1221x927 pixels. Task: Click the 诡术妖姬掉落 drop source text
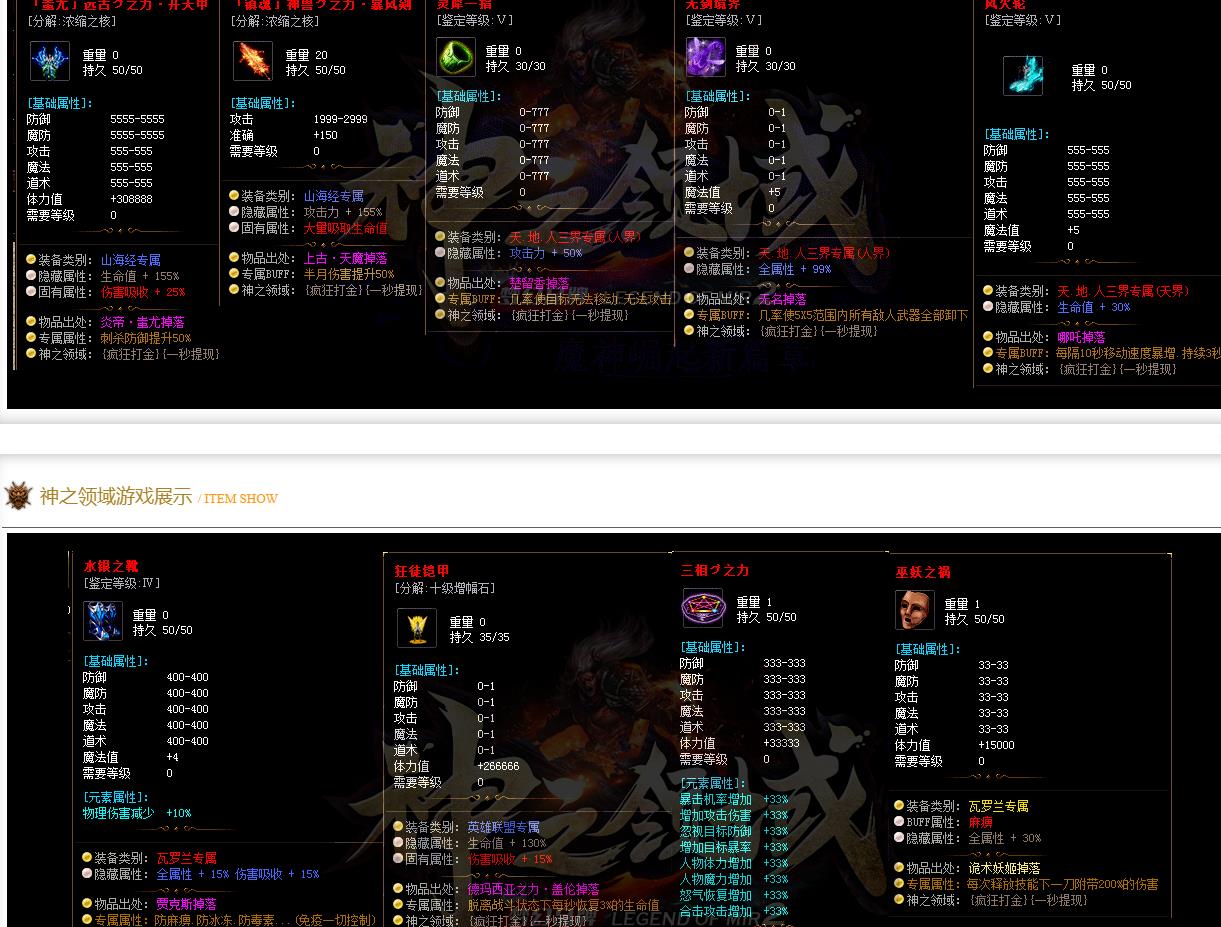(x=1004, y=868)
